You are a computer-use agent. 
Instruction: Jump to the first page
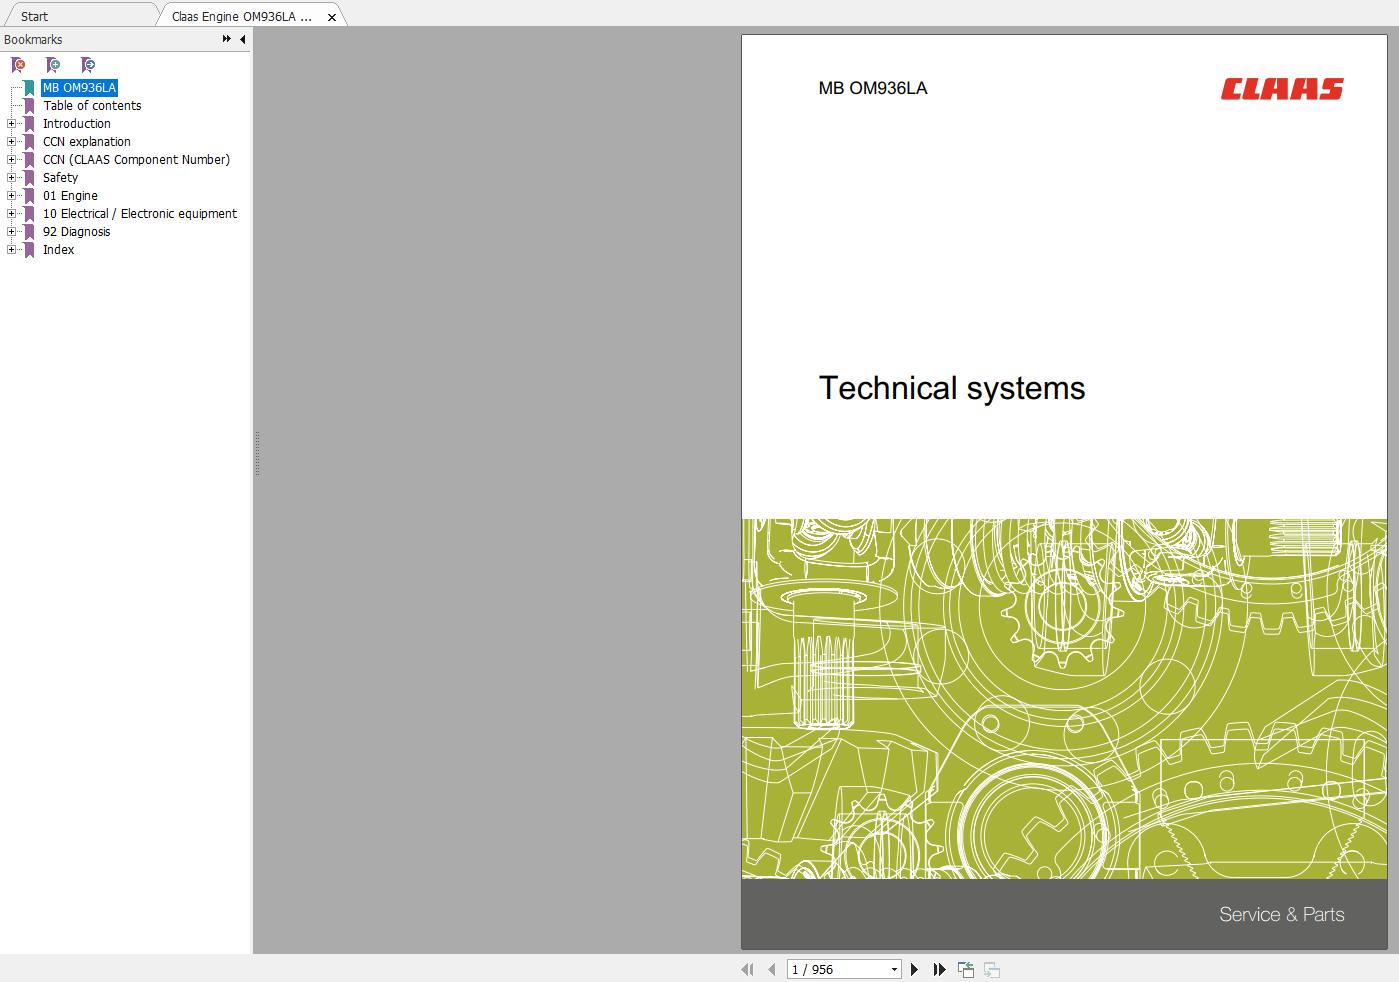coord(747,969)
